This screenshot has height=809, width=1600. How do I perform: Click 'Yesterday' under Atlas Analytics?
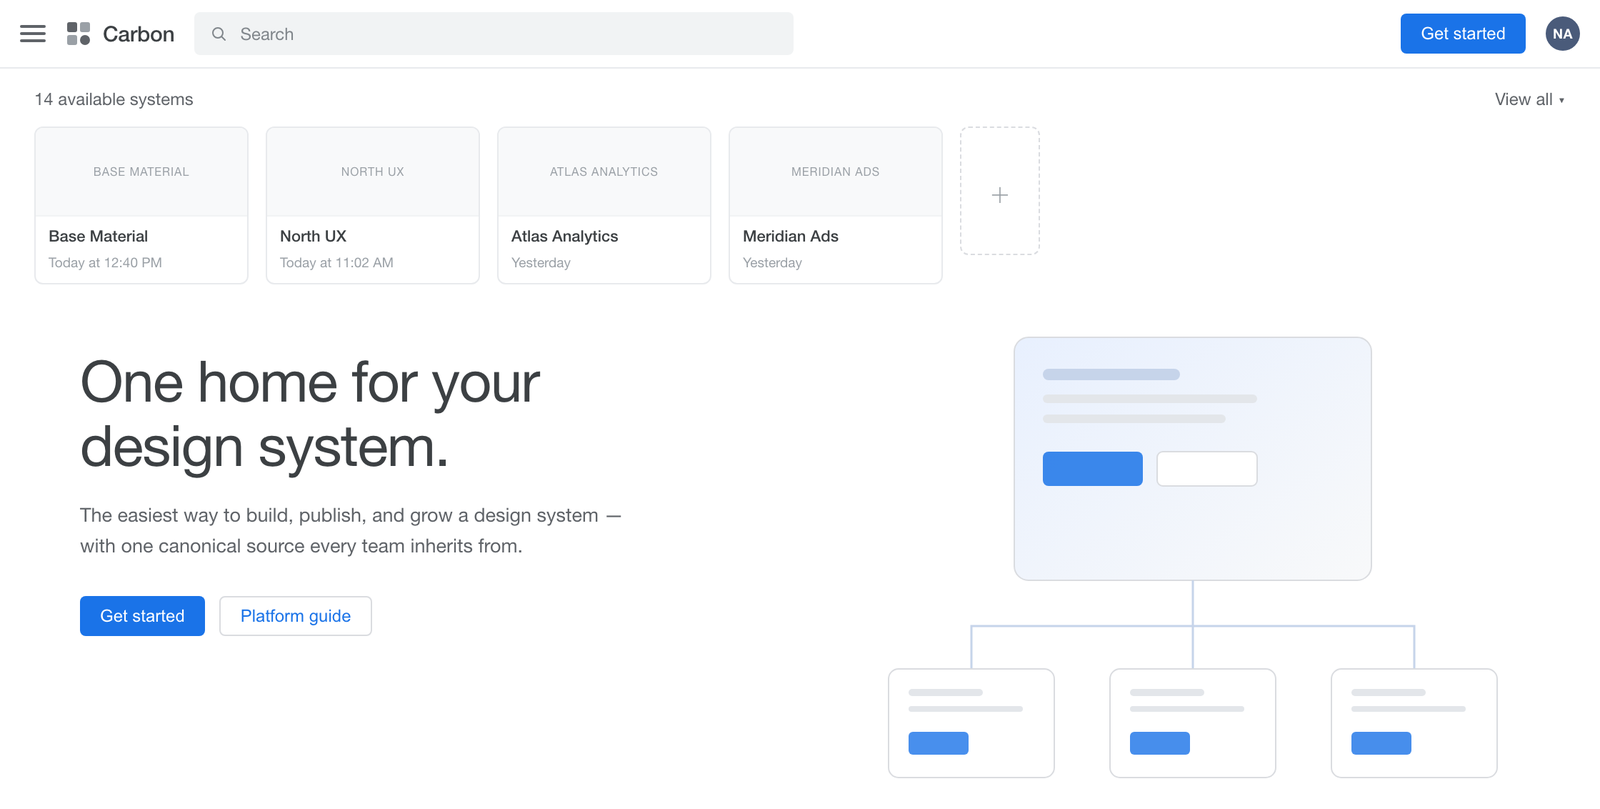tap(541, 263)
